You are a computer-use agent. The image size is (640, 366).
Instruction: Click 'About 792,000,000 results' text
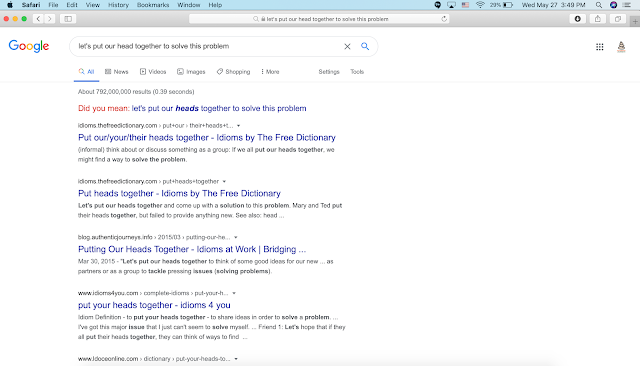(136, 92)
